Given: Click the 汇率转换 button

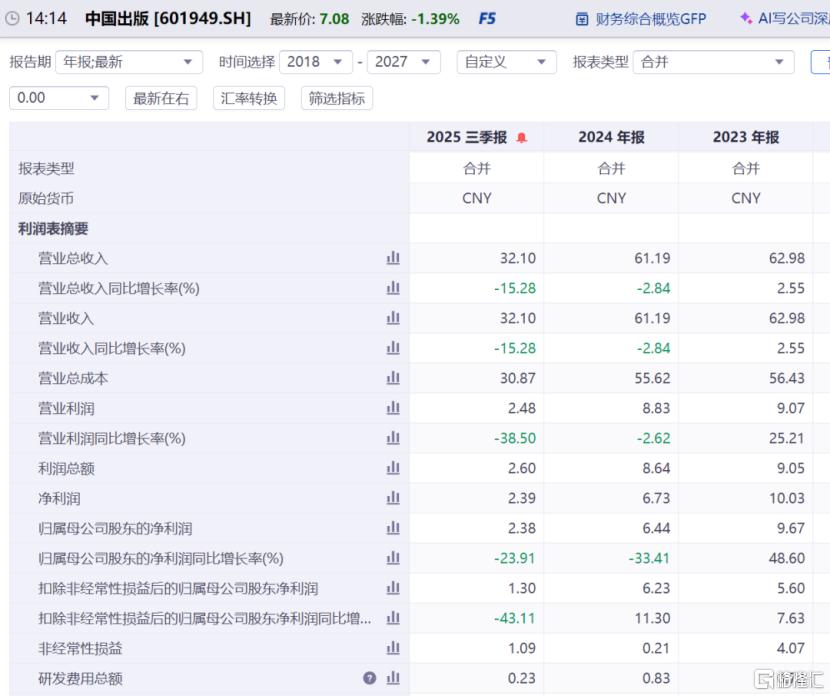Looking at the screenshot, I should (249, 98).
